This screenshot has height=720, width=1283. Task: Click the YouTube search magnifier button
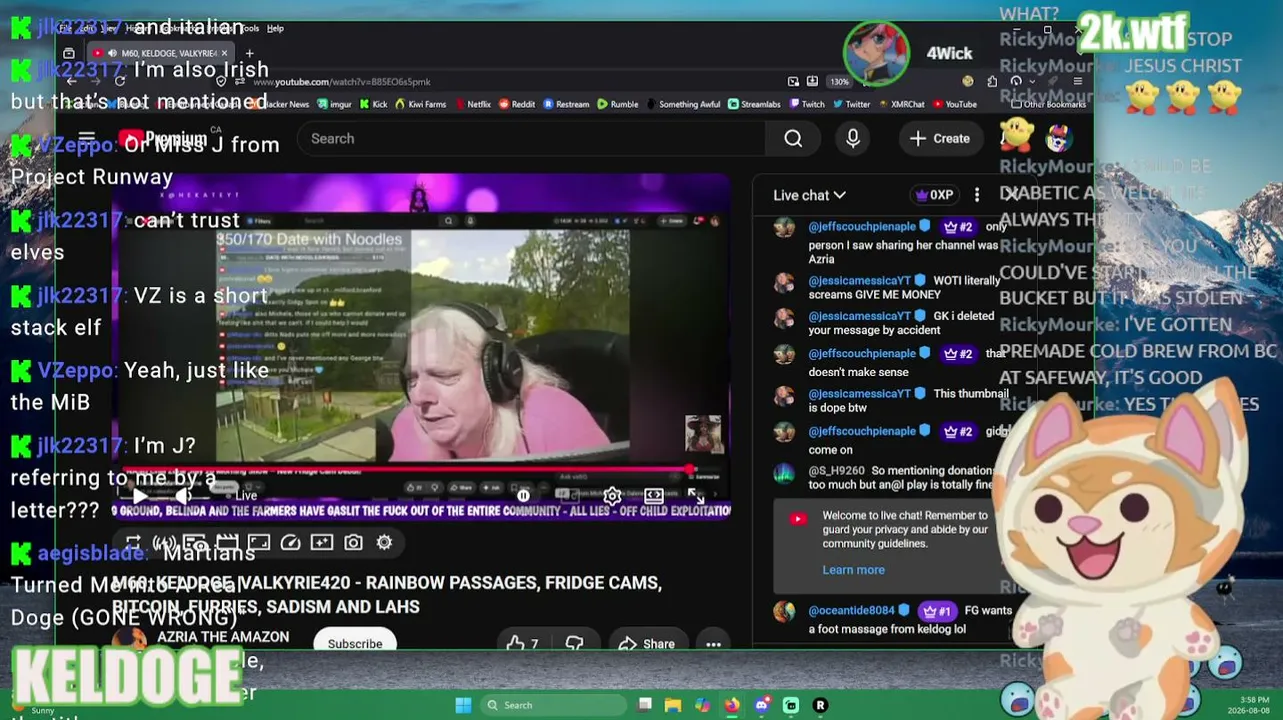click(793, 139)
